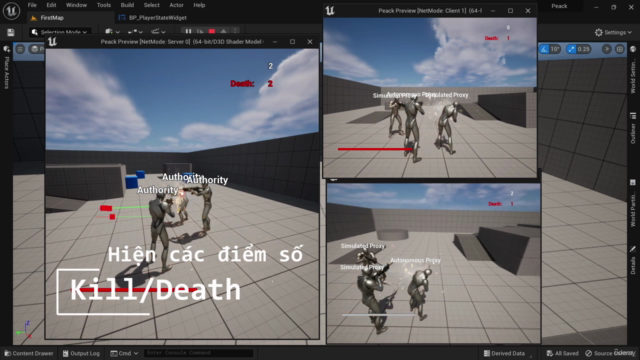
Task: Open the Output Log
Action: coord(81,353)
